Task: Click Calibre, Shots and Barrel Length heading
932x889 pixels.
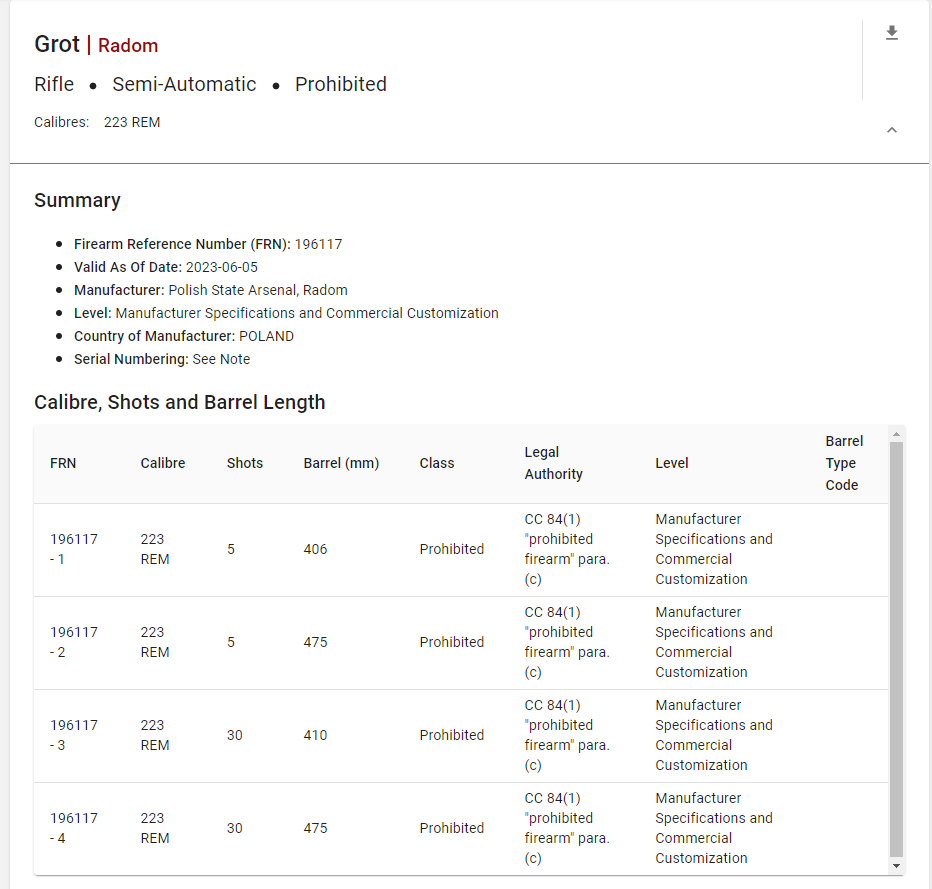Action: (180, 402)
